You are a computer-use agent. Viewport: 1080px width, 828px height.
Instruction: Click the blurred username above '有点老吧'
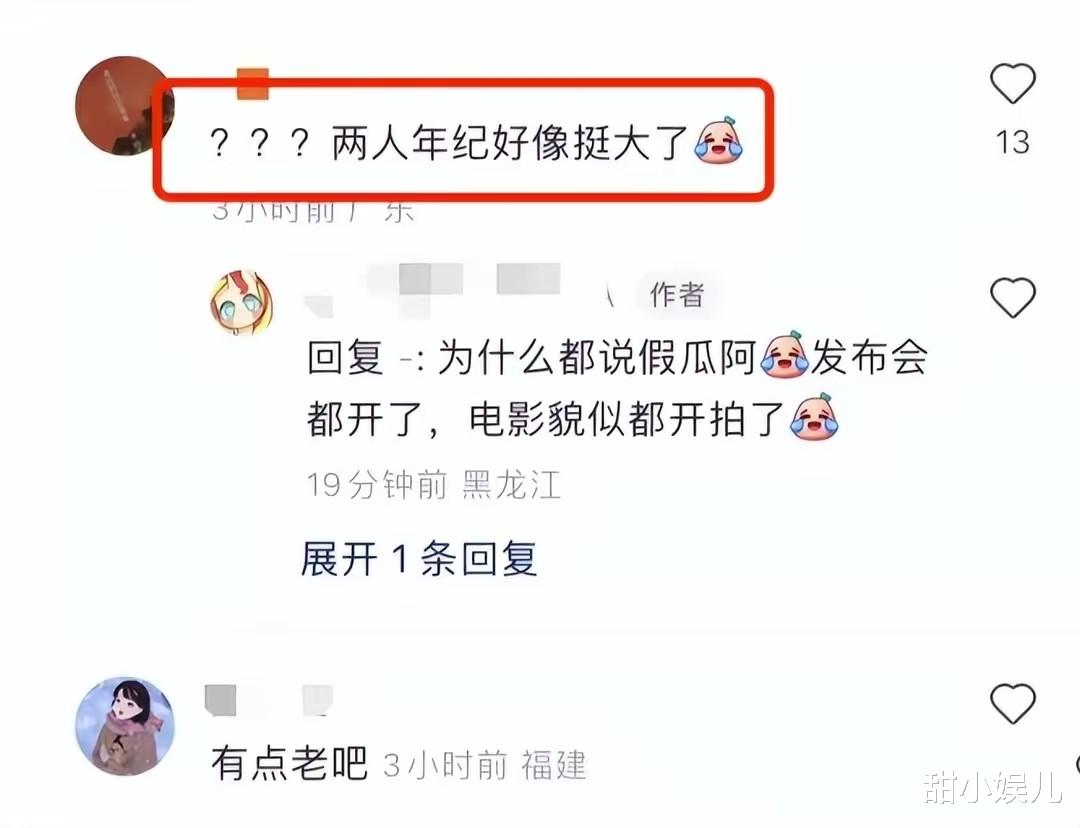click(270, 700)
